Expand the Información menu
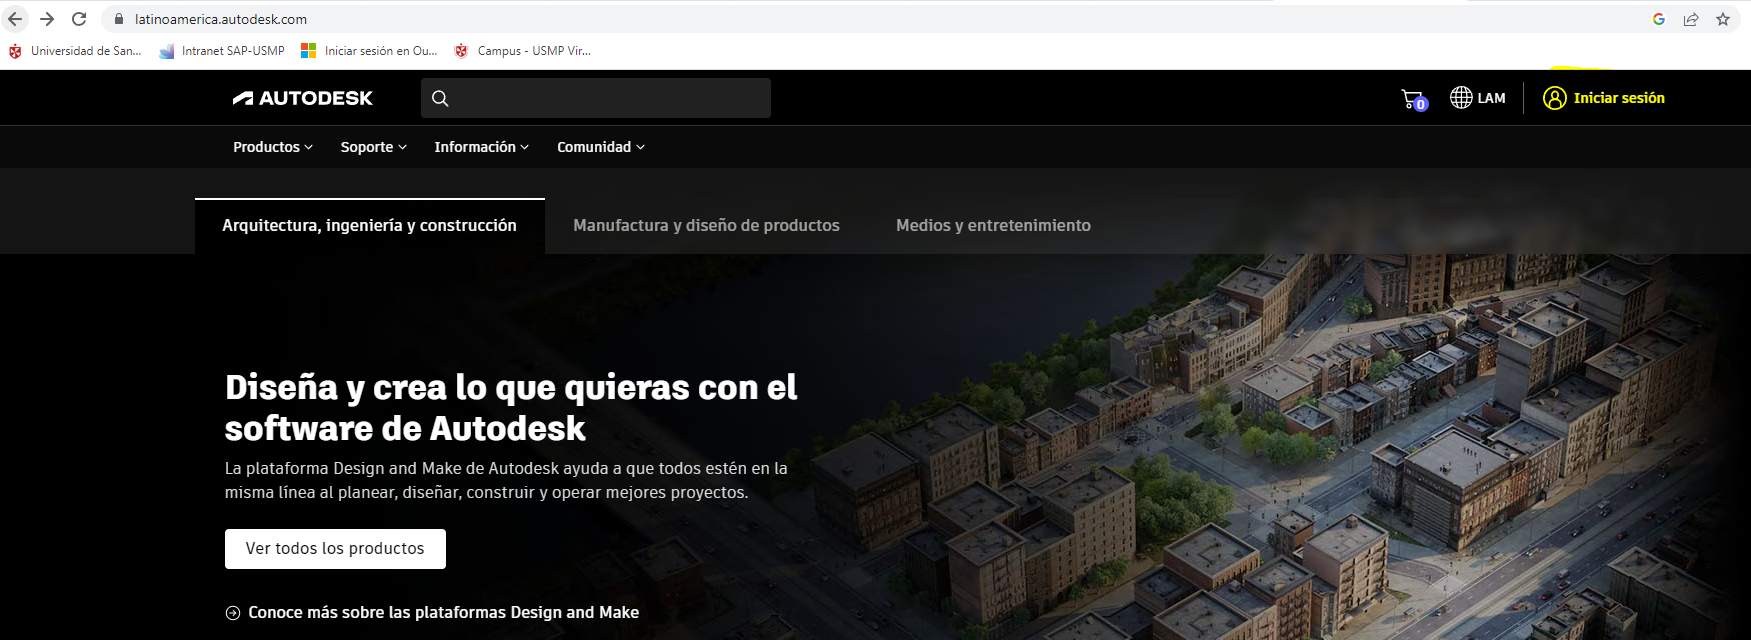 tap(481, 147)
